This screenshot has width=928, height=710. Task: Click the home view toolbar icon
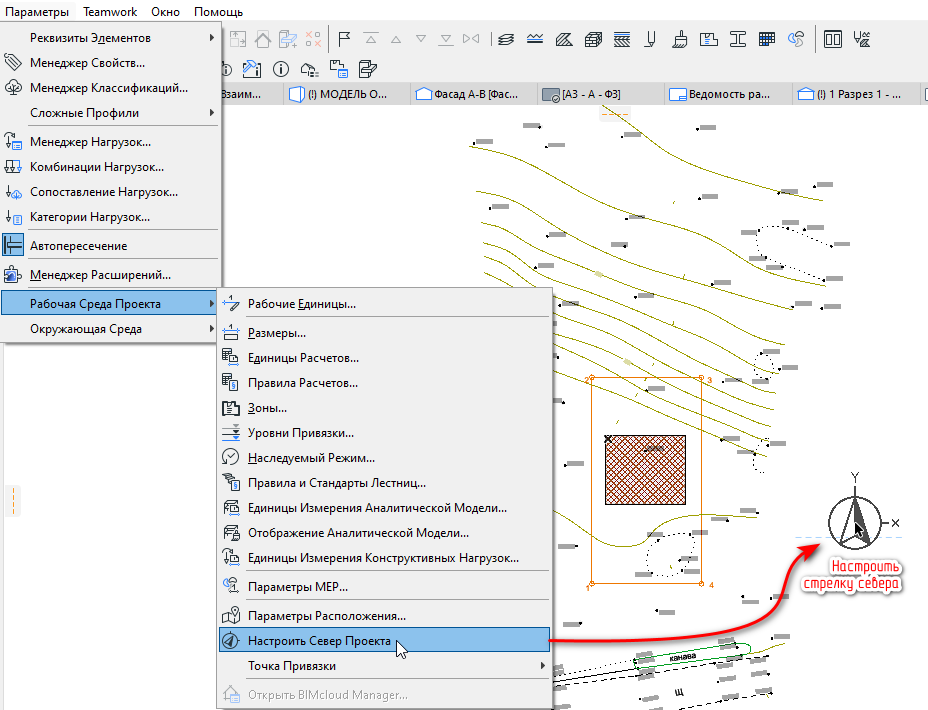point(263,40)
